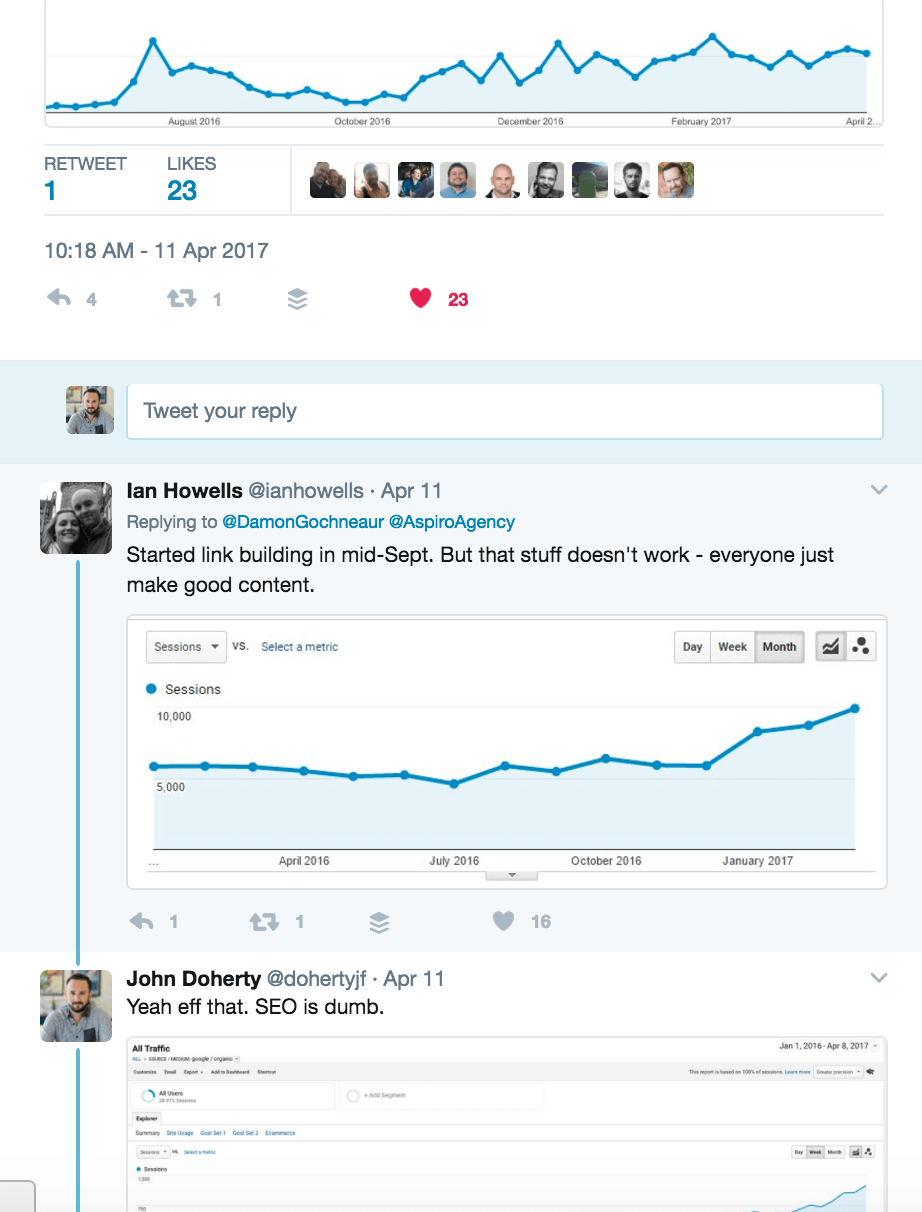Retweet the main tweet dated 11 Apr 2017
922x1212 pixels.
point(181,298)
